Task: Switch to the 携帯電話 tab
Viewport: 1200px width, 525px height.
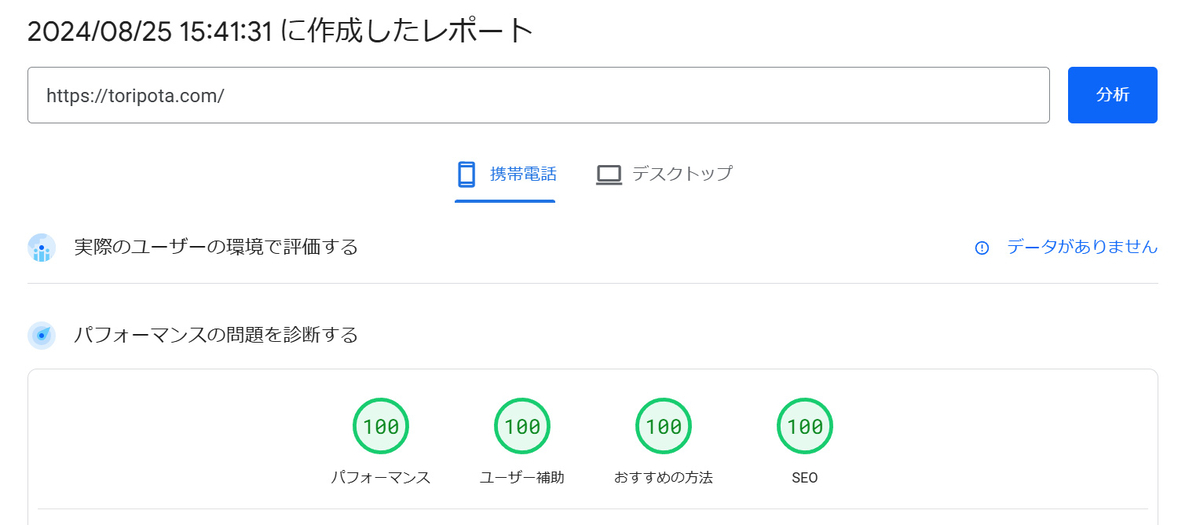Action: point(505,174)
